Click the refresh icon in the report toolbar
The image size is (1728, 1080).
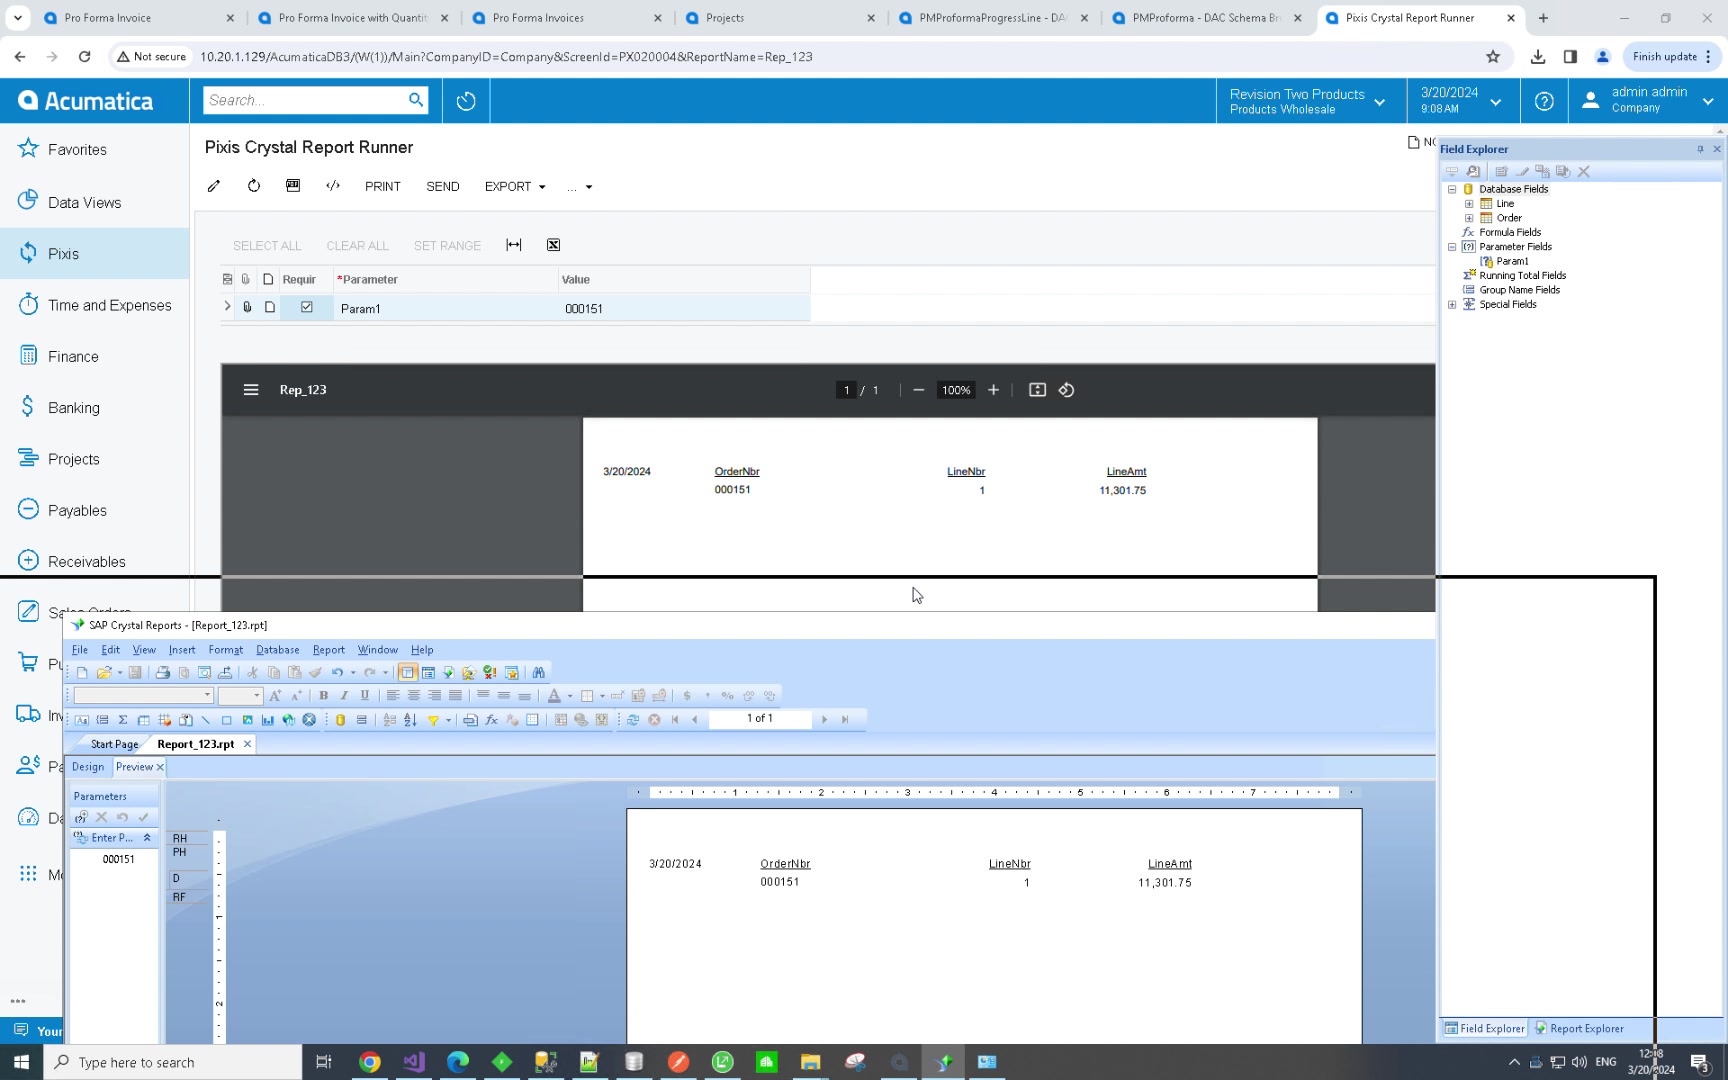pyautogui.click(x=254, y=186)
